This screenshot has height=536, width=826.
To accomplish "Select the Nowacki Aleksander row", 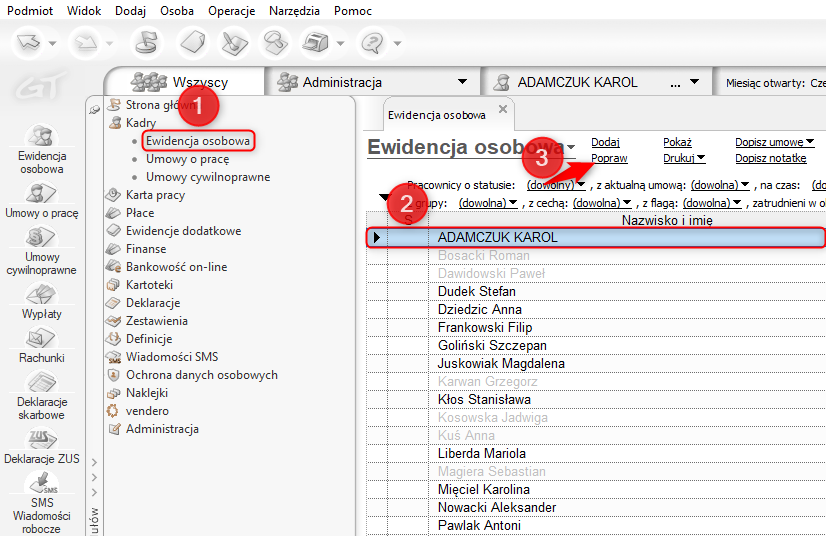I will point(596,508).
